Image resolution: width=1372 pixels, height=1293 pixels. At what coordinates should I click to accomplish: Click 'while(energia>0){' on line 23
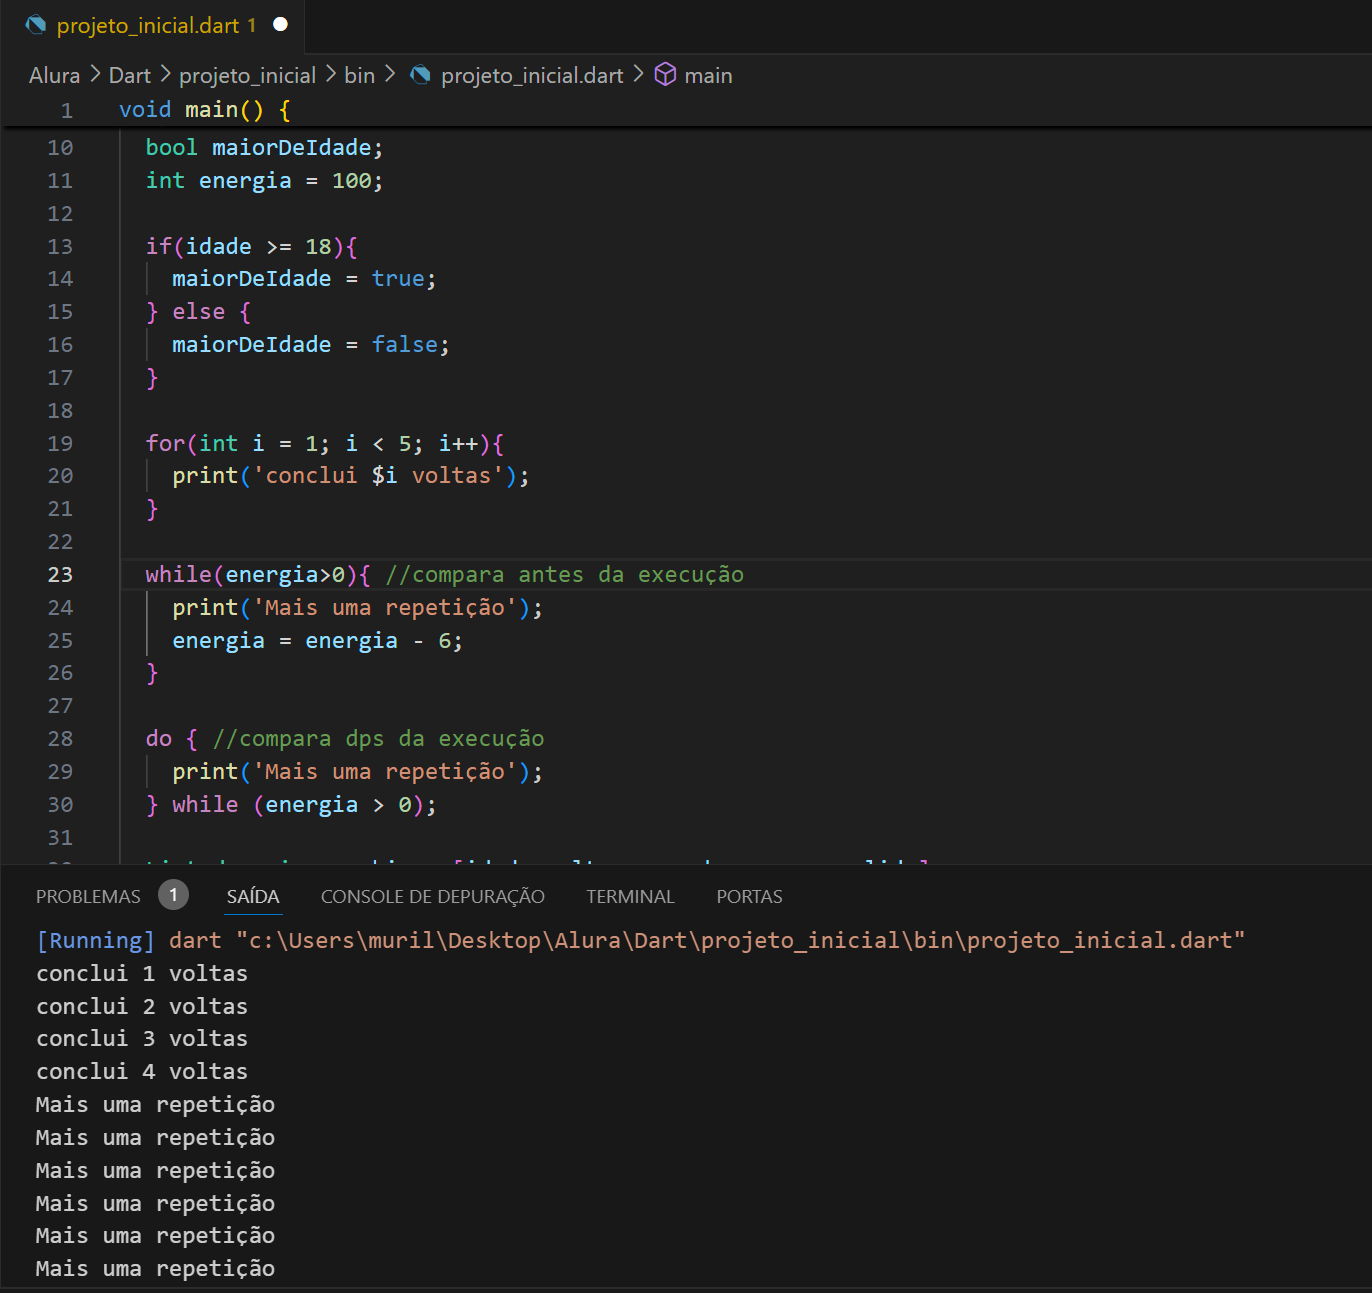point(258,575)
